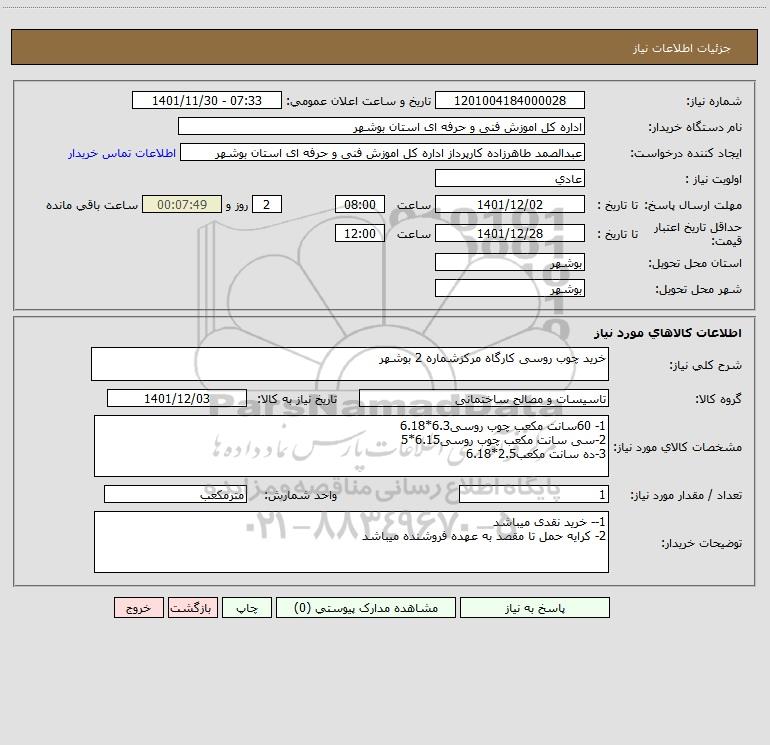This screenshot has width=770, height=745.
Task: Click label توضیحات خریدار
Action: [702, 544]
